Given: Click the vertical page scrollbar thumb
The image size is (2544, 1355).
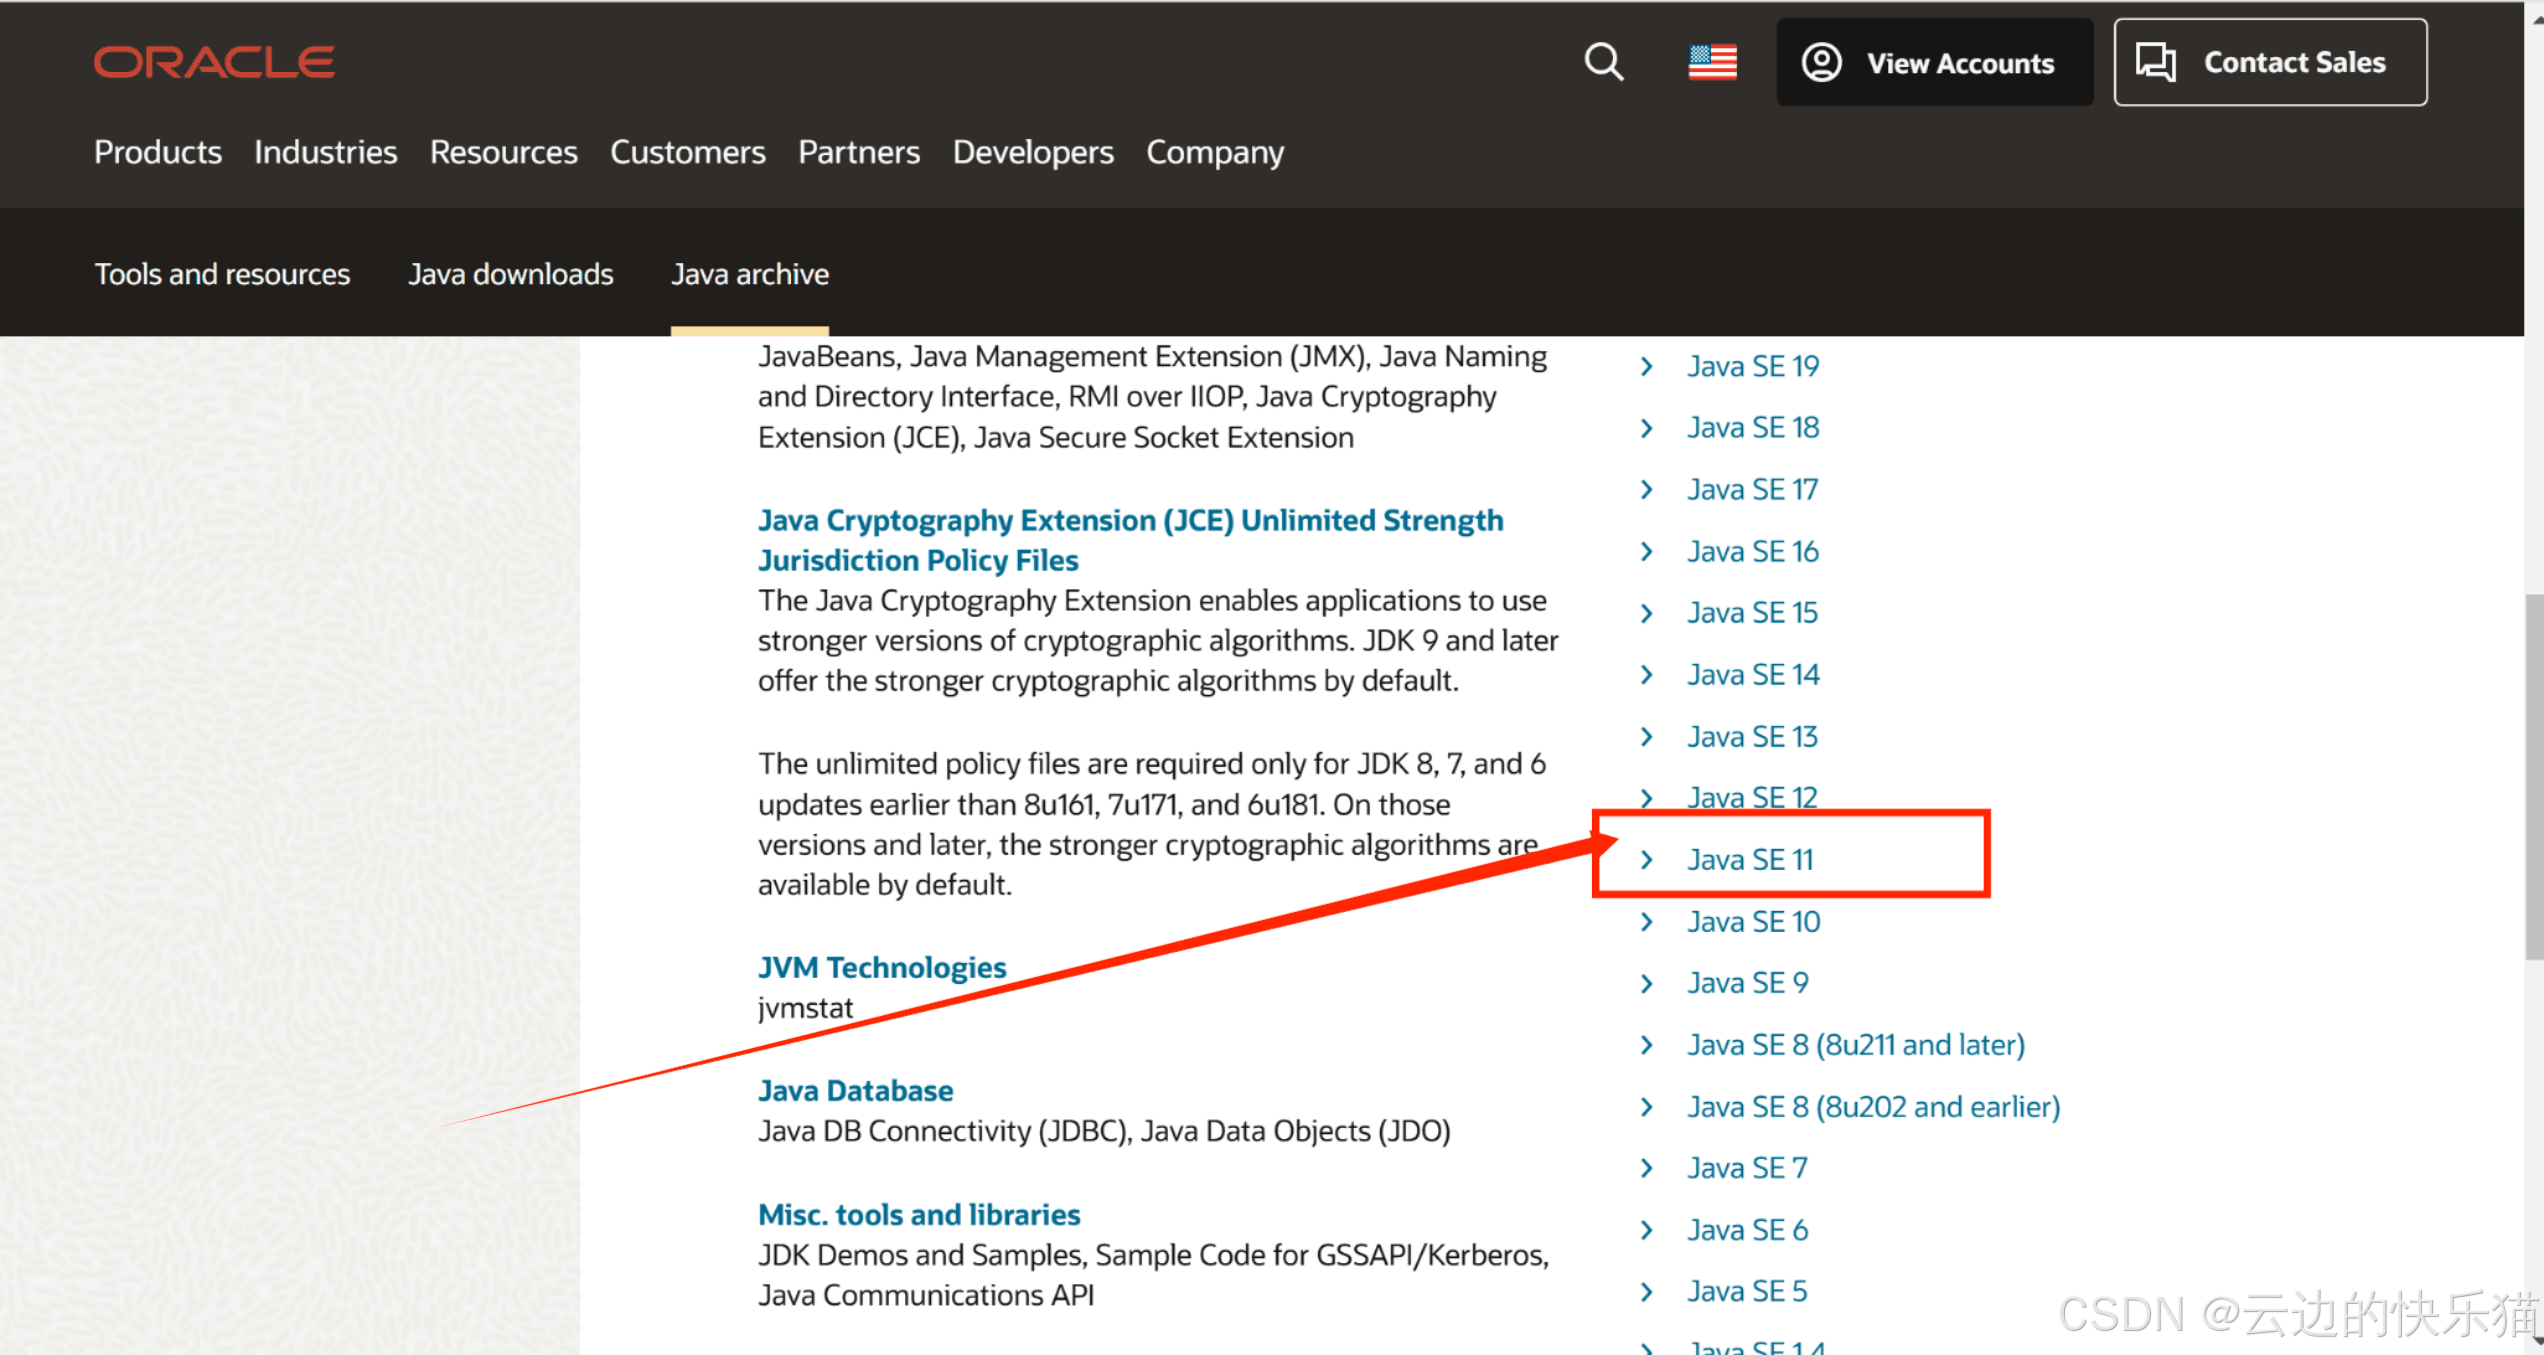Looking at the screenshot, I should (2533, 777).
